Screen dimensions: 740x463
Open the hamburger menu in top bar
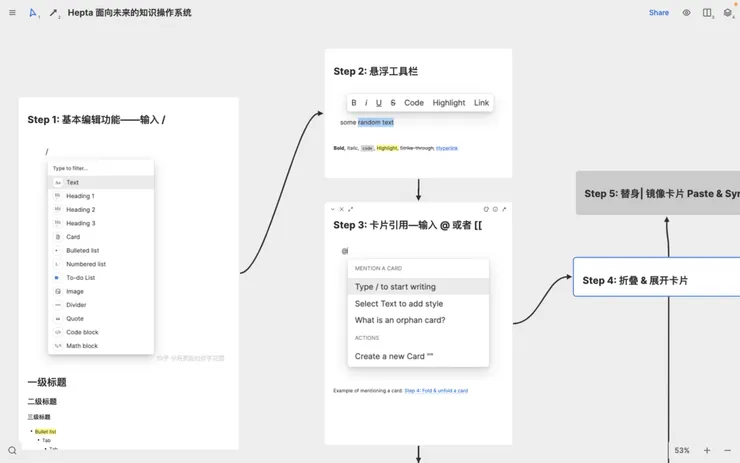click(x=12, y=13)
